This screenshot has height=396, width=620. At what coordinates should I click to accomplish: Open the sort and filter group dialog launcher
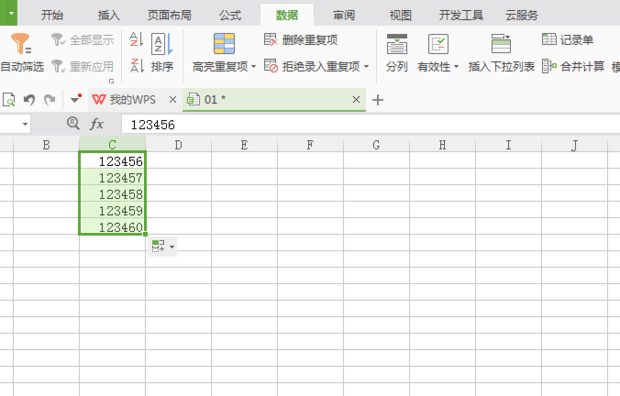[x=111, y=81]
